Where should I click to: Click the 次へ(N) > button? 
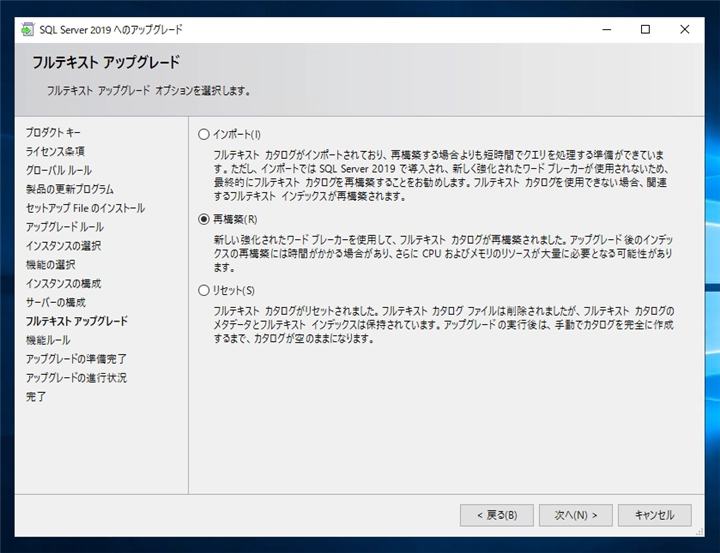pos(576,515)
